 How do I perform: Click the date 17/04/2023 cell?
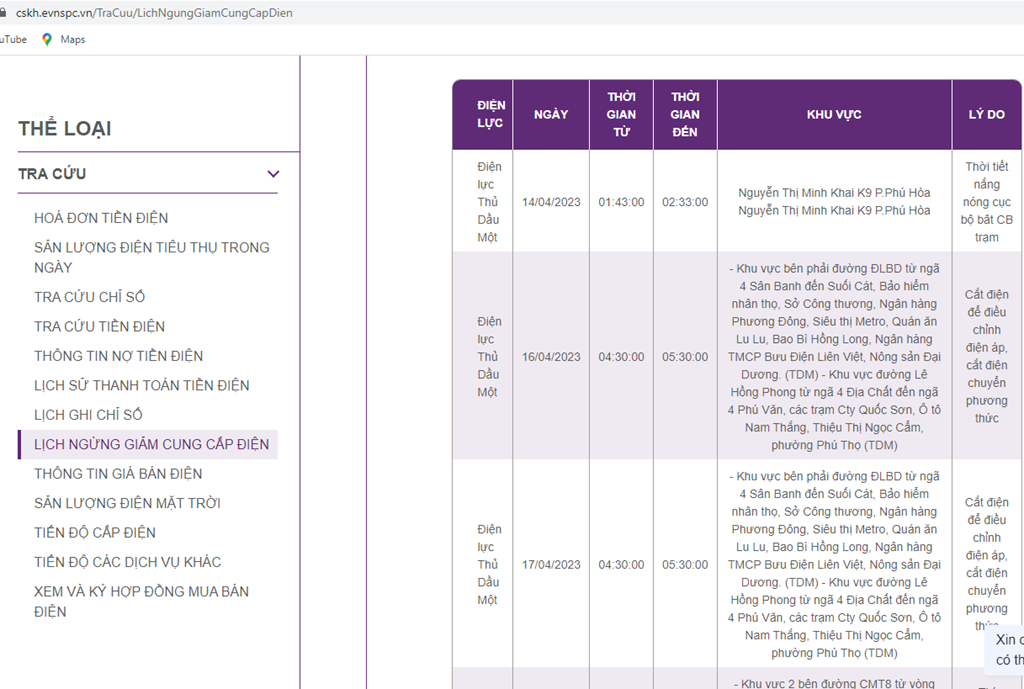(551, 564)
